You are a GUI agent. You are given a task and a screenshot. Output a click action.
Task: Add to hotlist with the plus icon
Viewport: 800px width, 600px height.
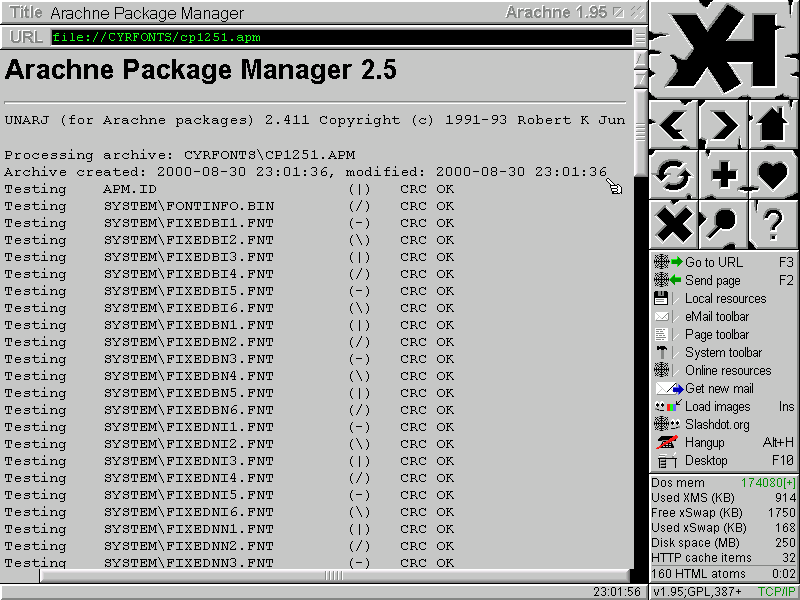tap(723, 175)
